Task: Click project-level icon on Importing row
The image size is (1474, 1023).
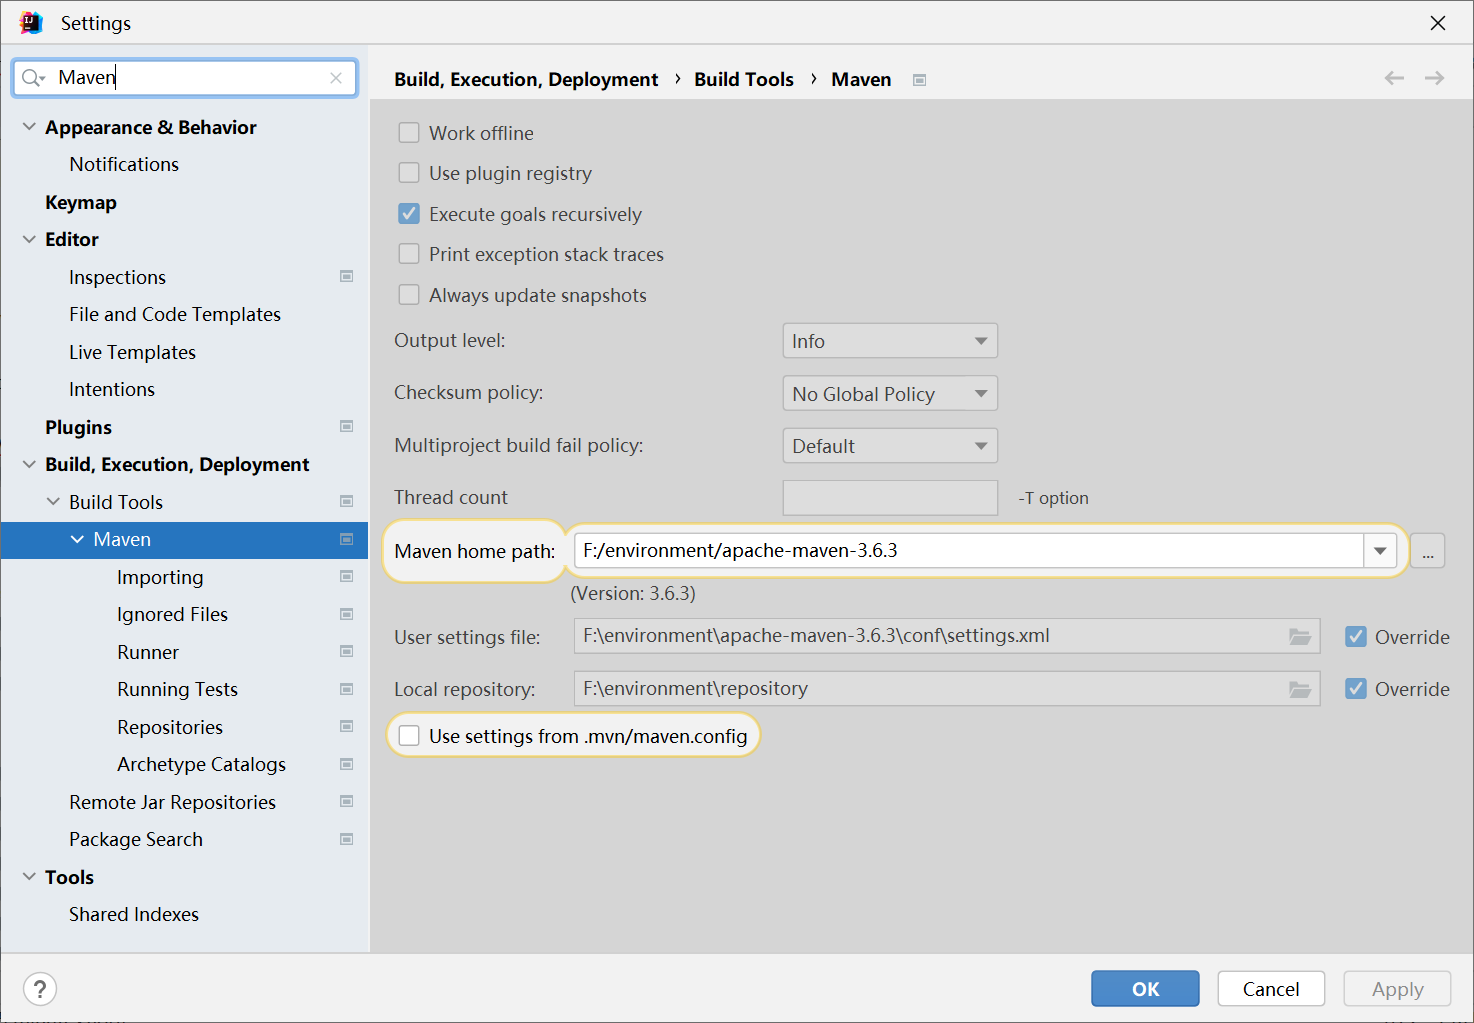Action: 347,577
